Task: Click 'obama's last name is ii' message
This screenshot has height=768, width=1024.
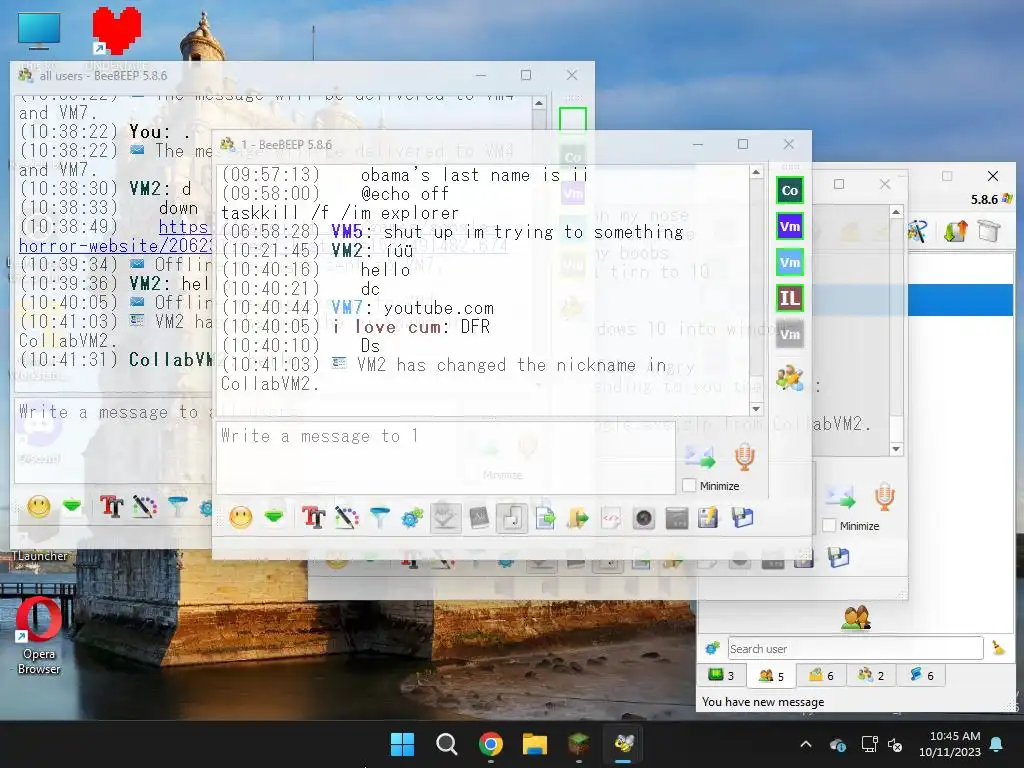Action: click(474, 175)
